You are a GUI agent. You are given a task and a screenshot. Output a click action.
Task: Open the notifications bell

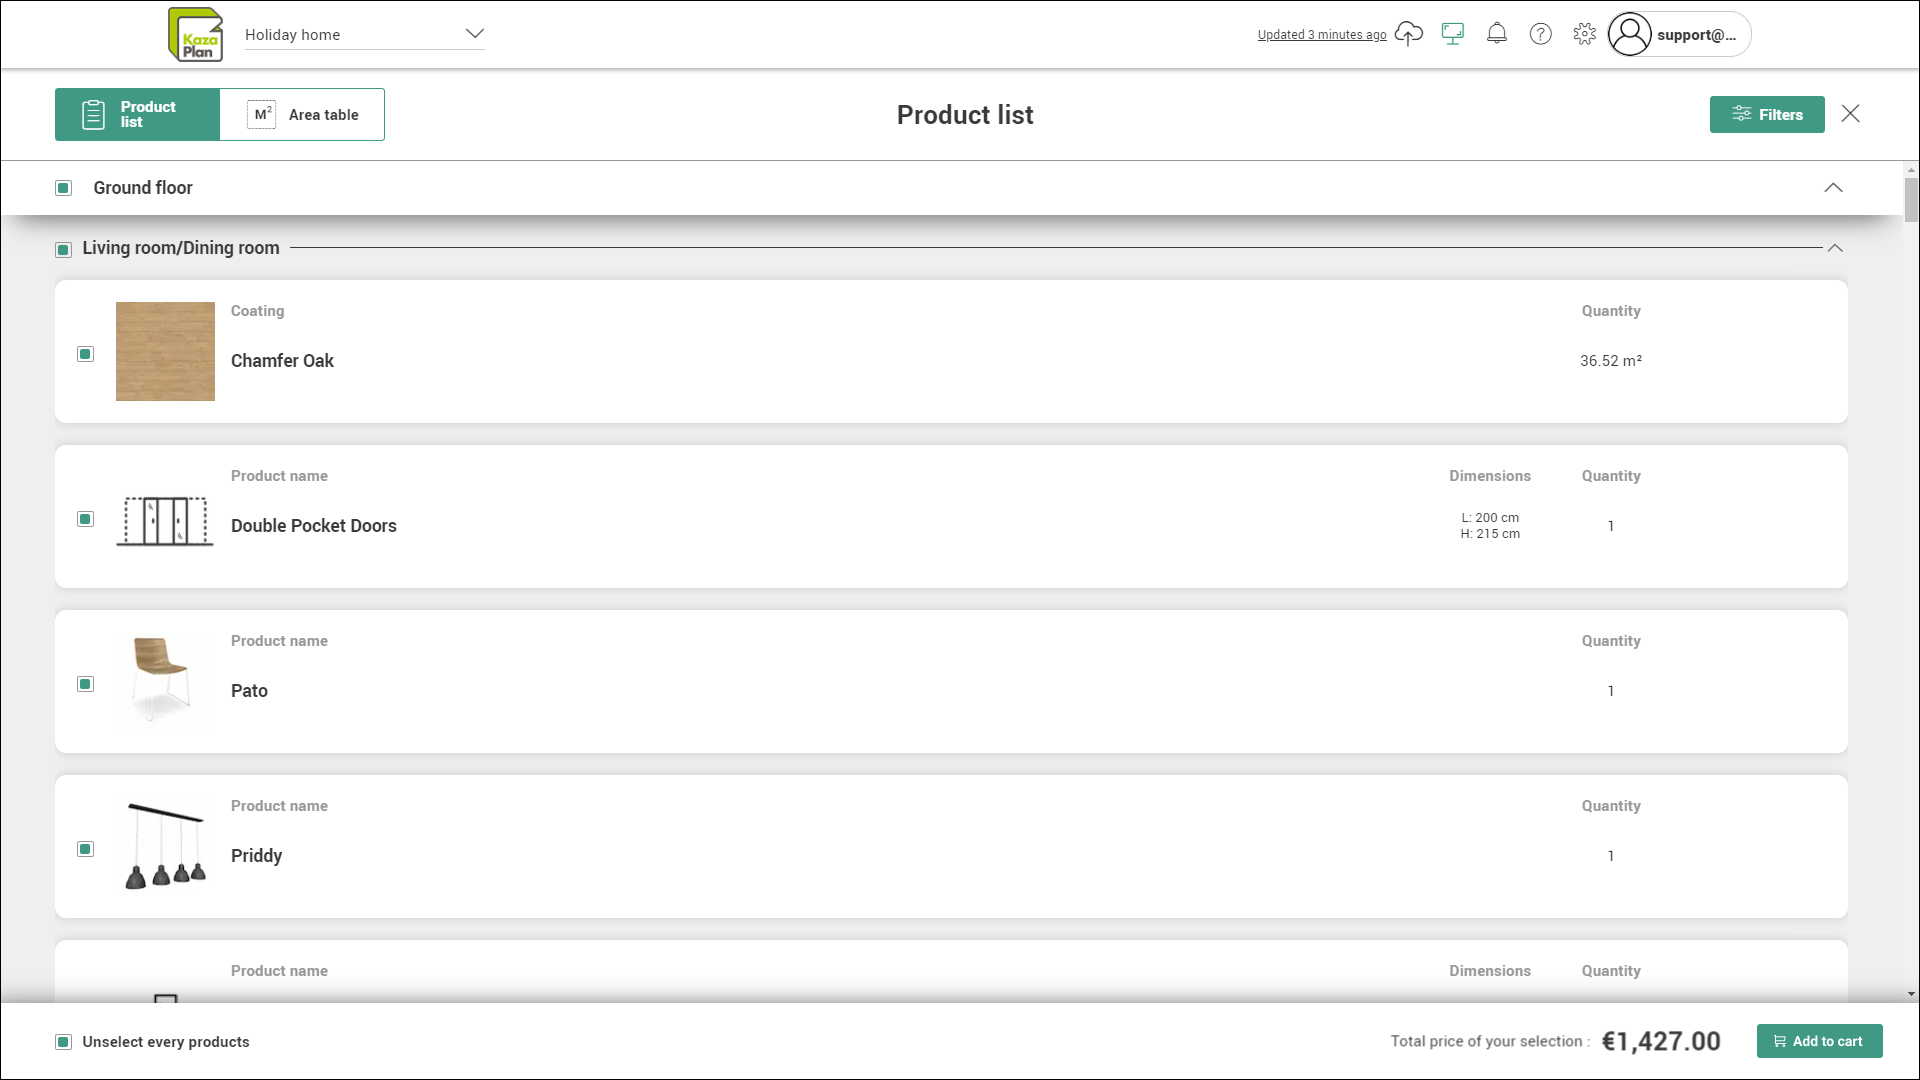pos(1497,34)
